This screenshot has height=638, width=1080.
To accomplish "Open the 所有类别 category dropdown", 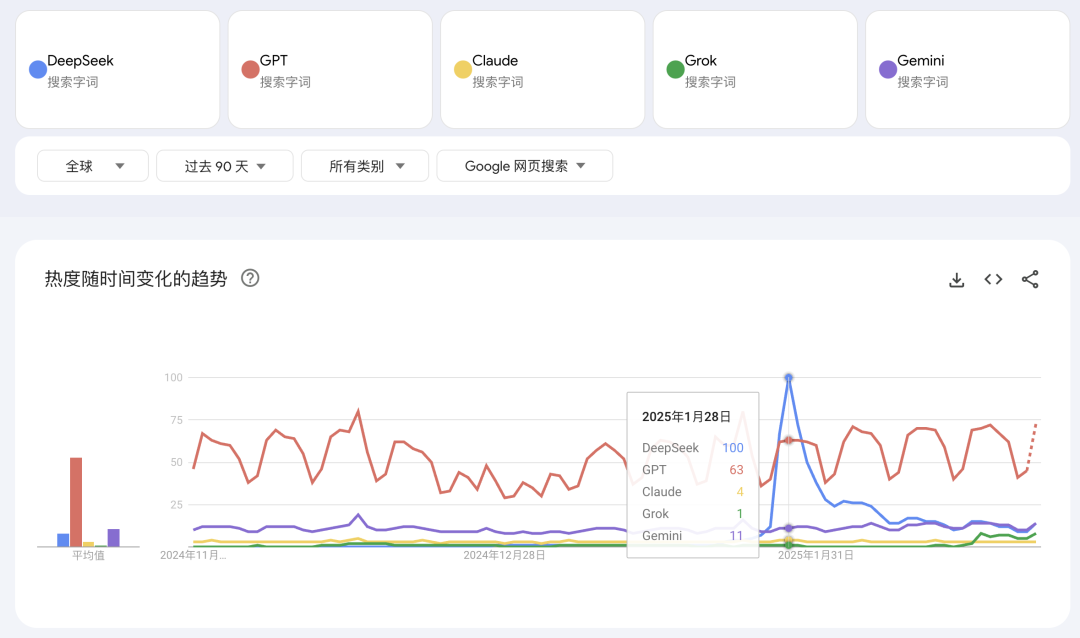I will point(365,166).
